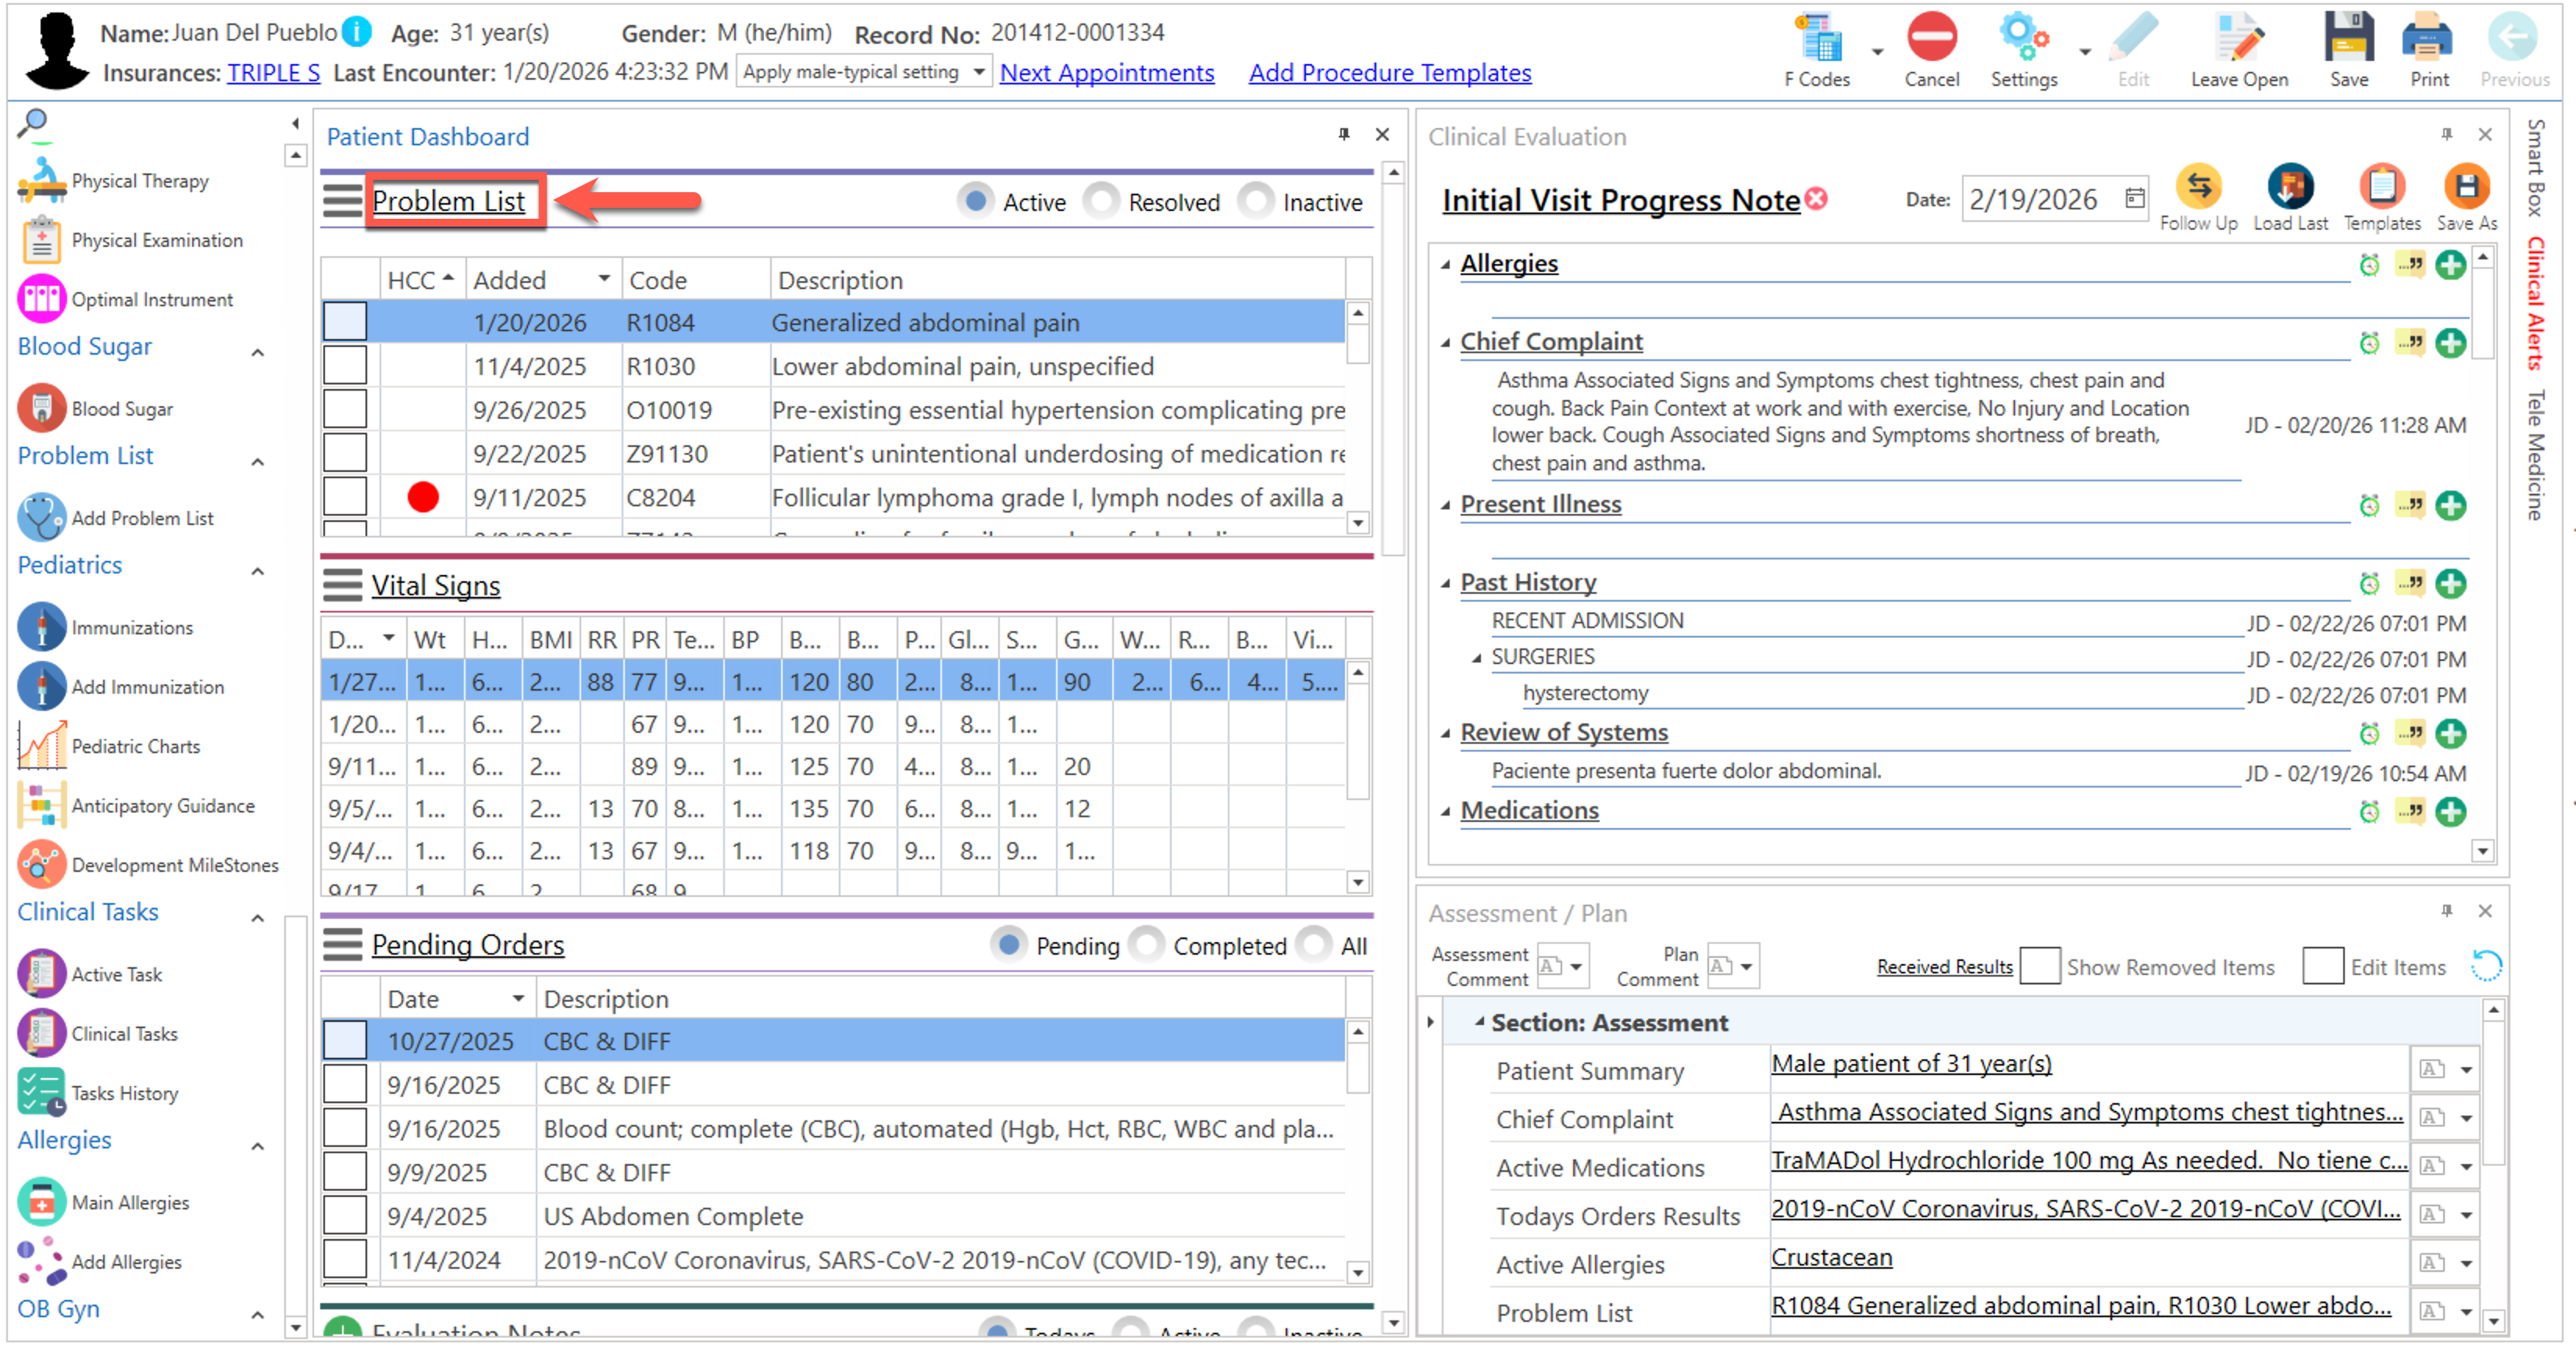Collapse the SURGERIES tree node
2576x1350 pixels.
(1476, 657)
